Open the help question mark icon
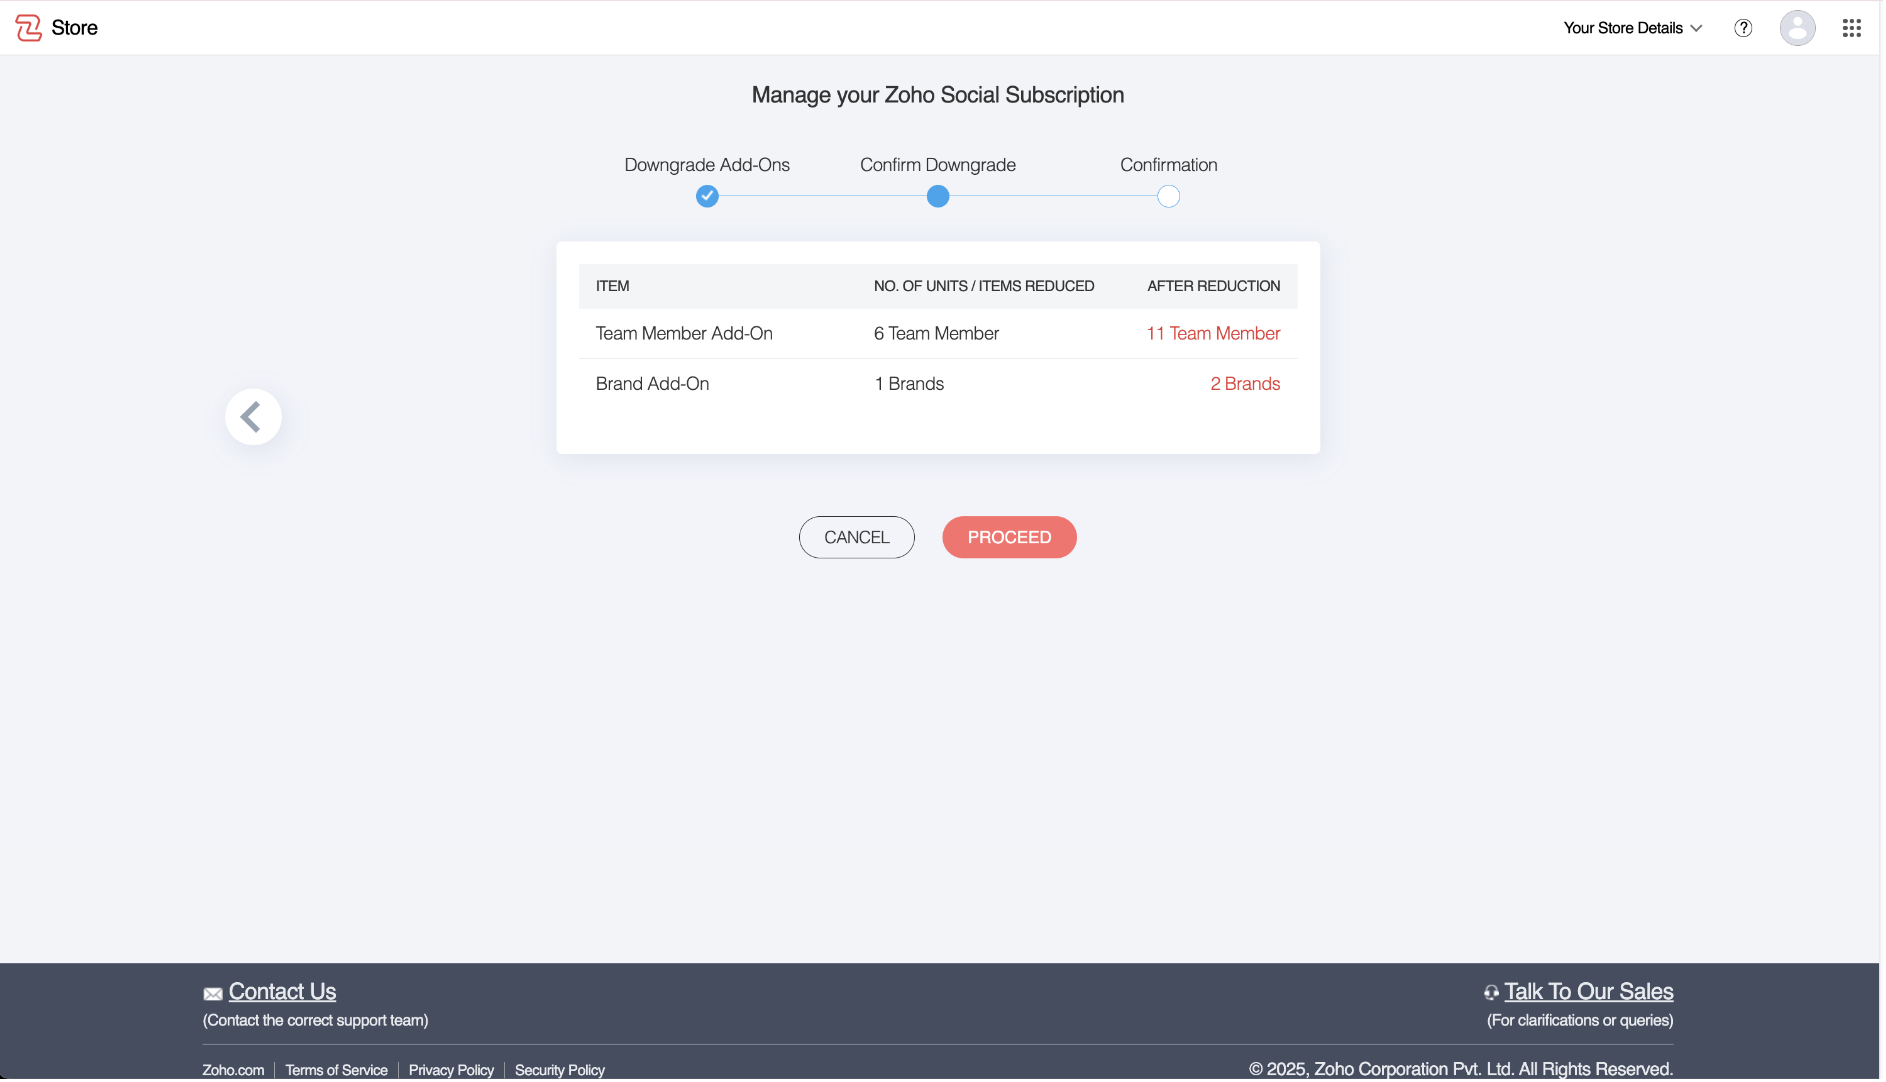This screenshot has width=1886, height=1082. click(x=1743, y=28)
